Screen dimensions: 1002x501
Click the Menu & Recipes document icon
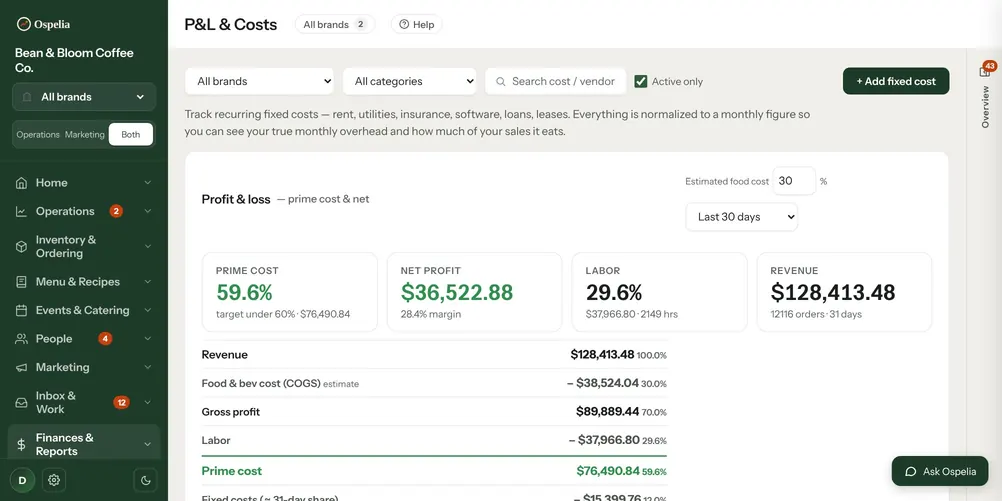click(21, 282)
